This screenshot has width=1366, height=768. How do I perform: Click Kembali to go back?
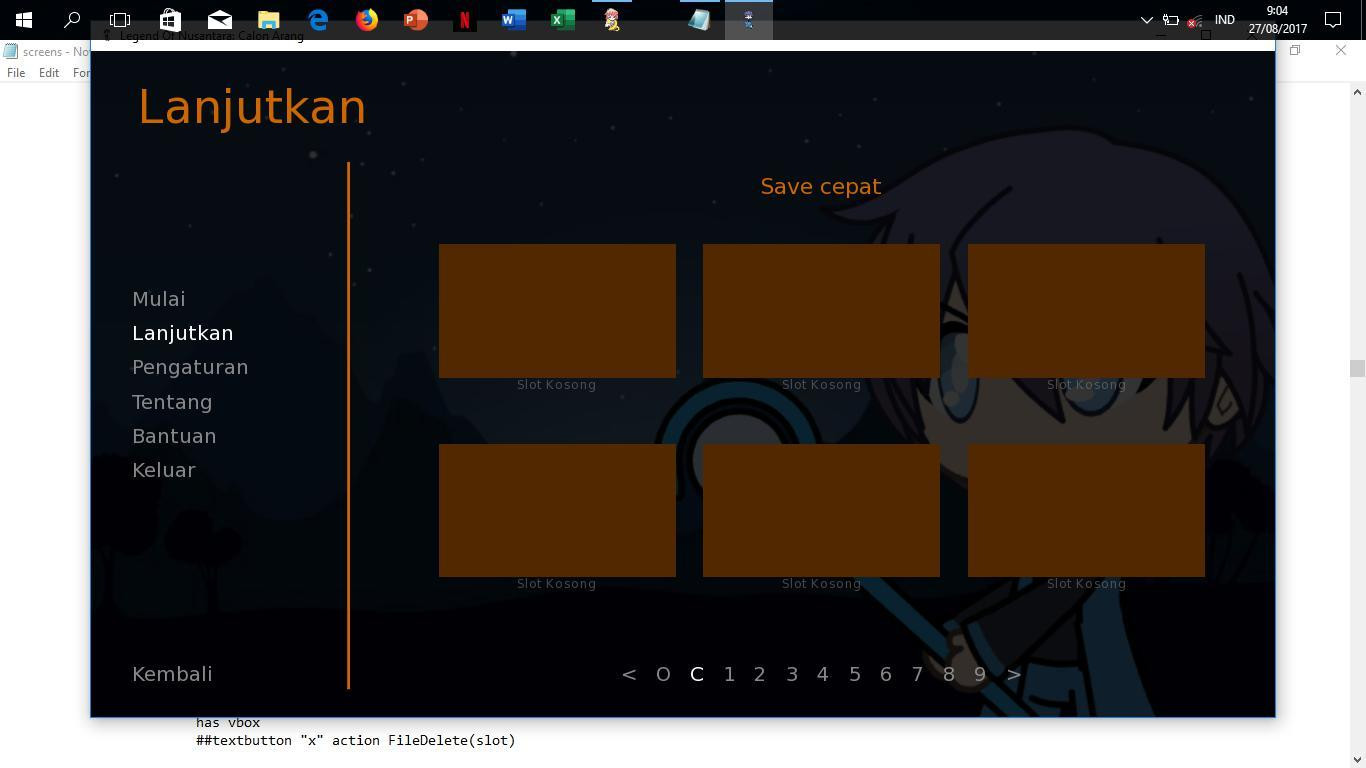click(x=172, y=674)
